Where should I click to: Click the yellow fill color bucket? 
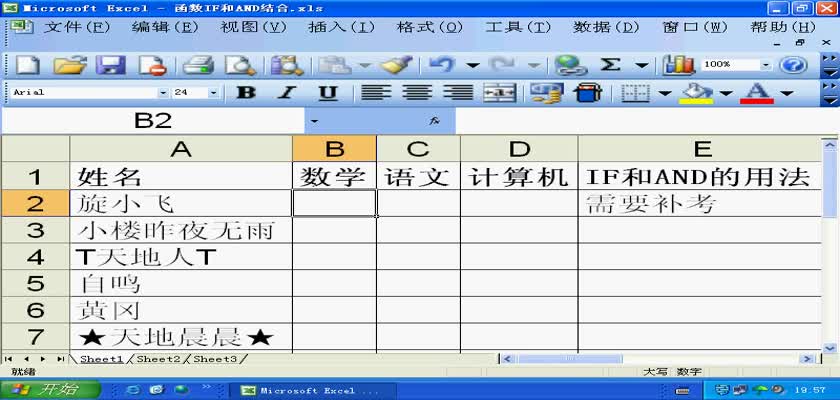[697, 93]
